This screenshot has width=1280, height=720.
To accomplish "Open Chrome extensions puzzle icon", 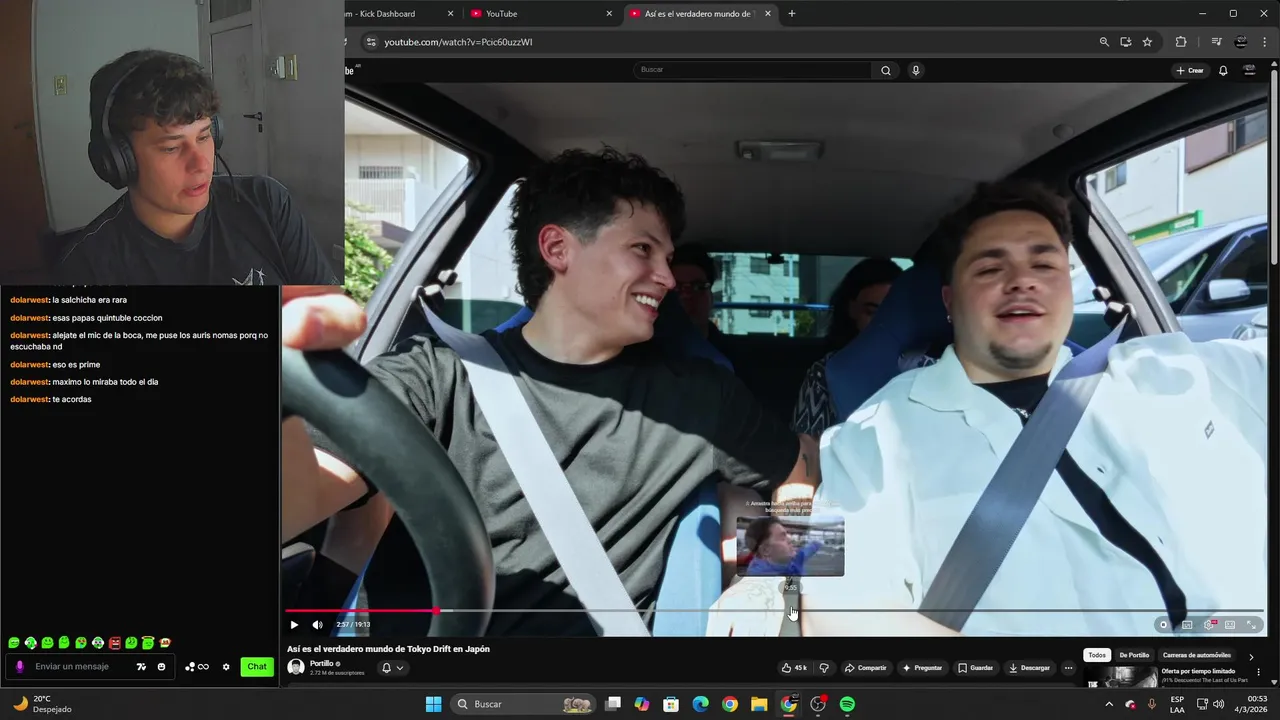I will coord(1181,42).
